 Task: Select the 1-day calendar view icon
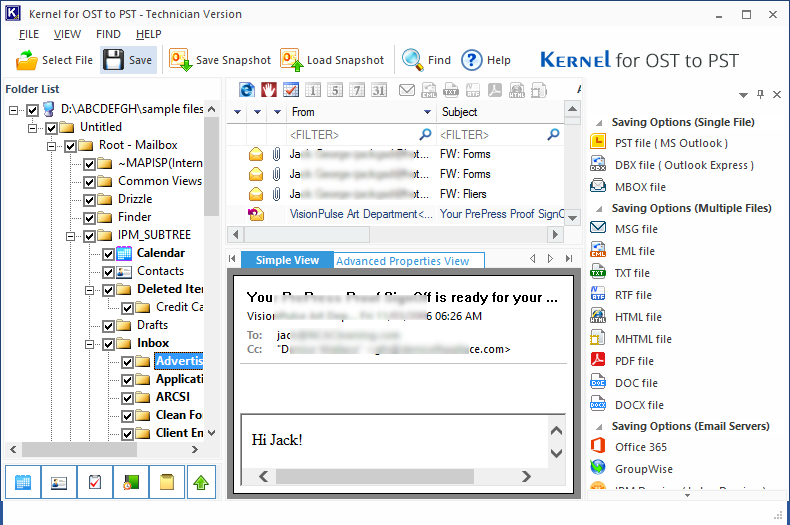313,90
